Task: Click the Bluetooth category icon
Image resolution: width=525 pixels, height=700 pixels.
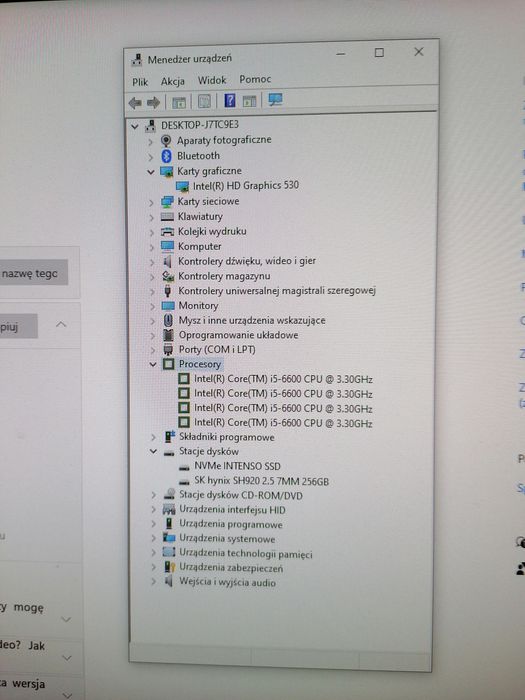Action: pyautogui.click(x=167, y=156)
